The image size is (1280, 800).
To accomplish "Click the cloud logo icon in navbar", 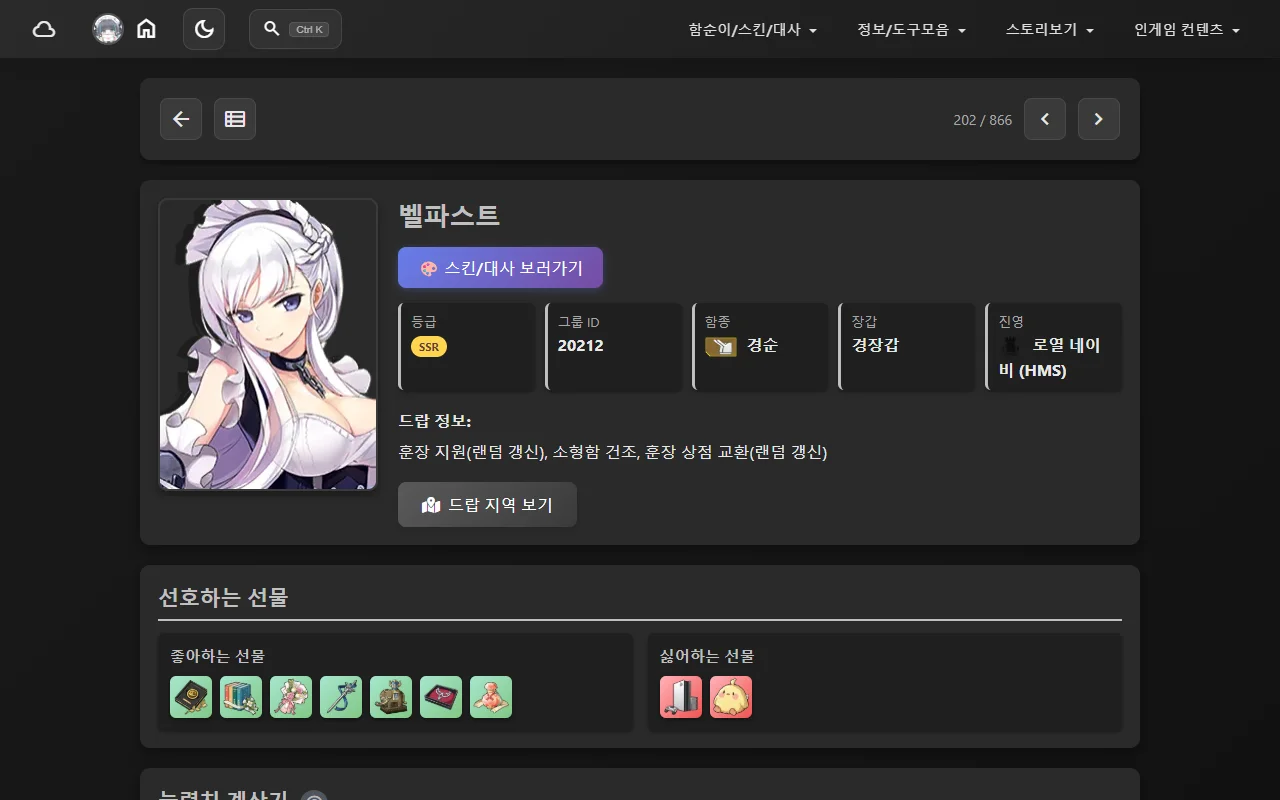I will point(44,29).
